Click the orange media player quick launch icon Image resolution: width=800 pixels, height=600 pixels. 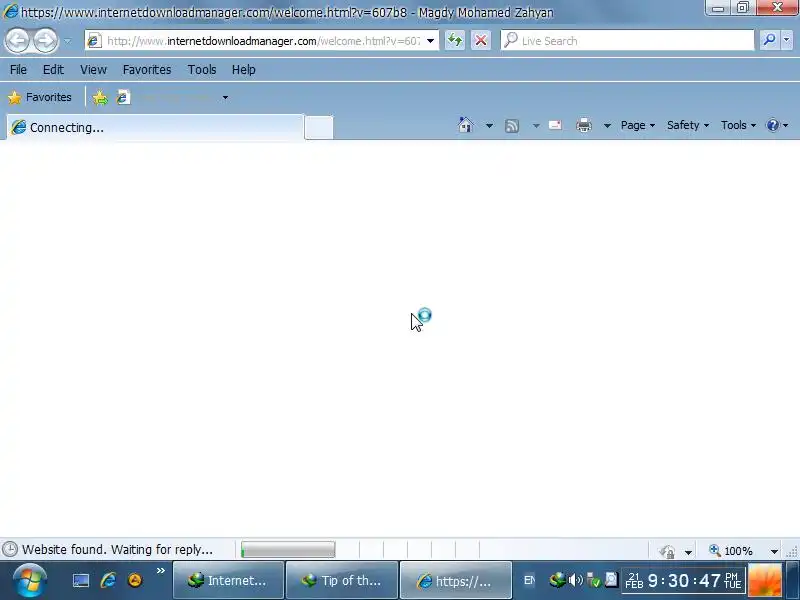[135, 580]
